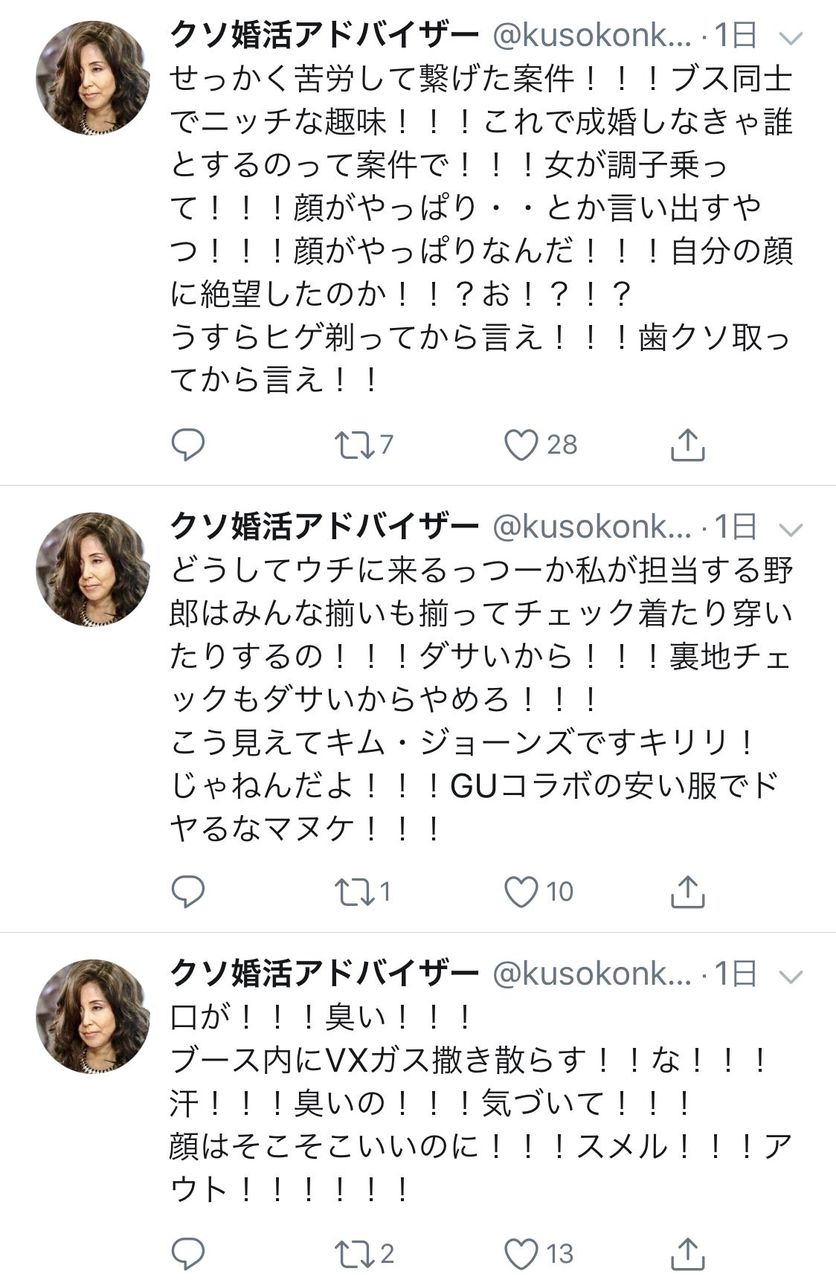Viewport: 836px width, 1280px height.
Task: Reply to the second tweet about チェック服
Action: (x=188, y=890)
